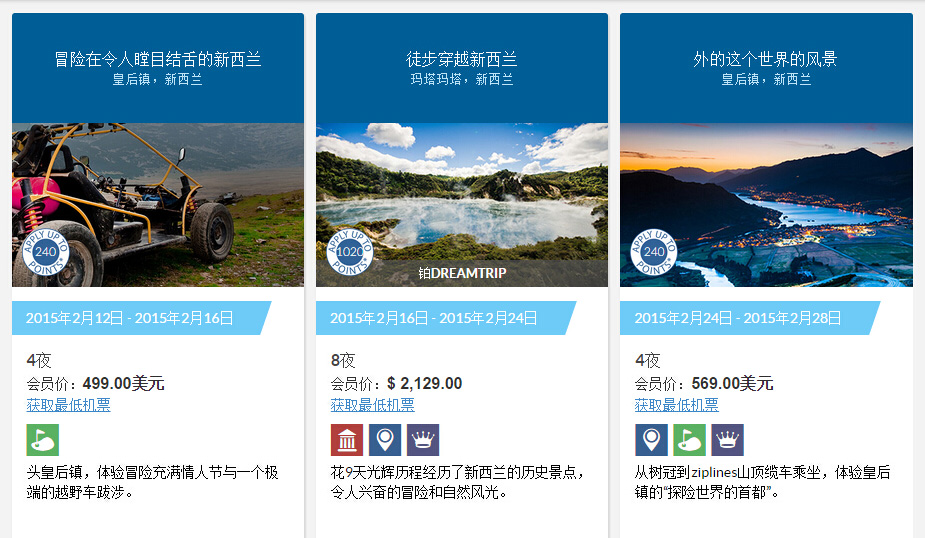Click the crown icon in the third card
925x538 pixels.
coord(727,440)
